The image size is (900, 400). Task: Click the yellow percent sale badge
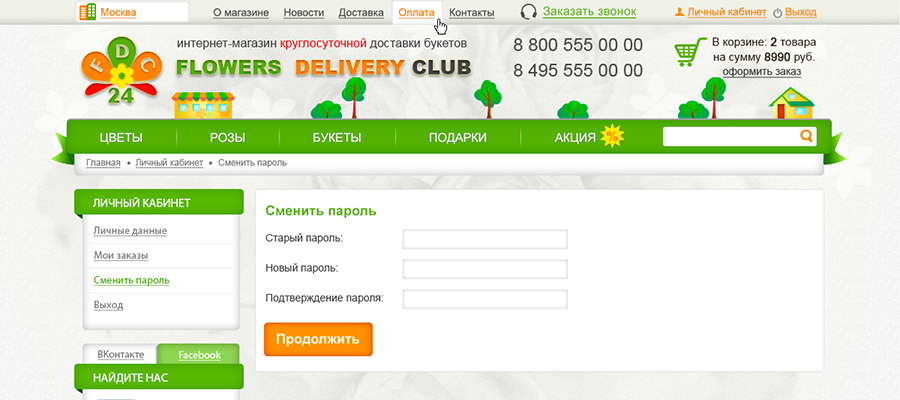tap(612, 137)
